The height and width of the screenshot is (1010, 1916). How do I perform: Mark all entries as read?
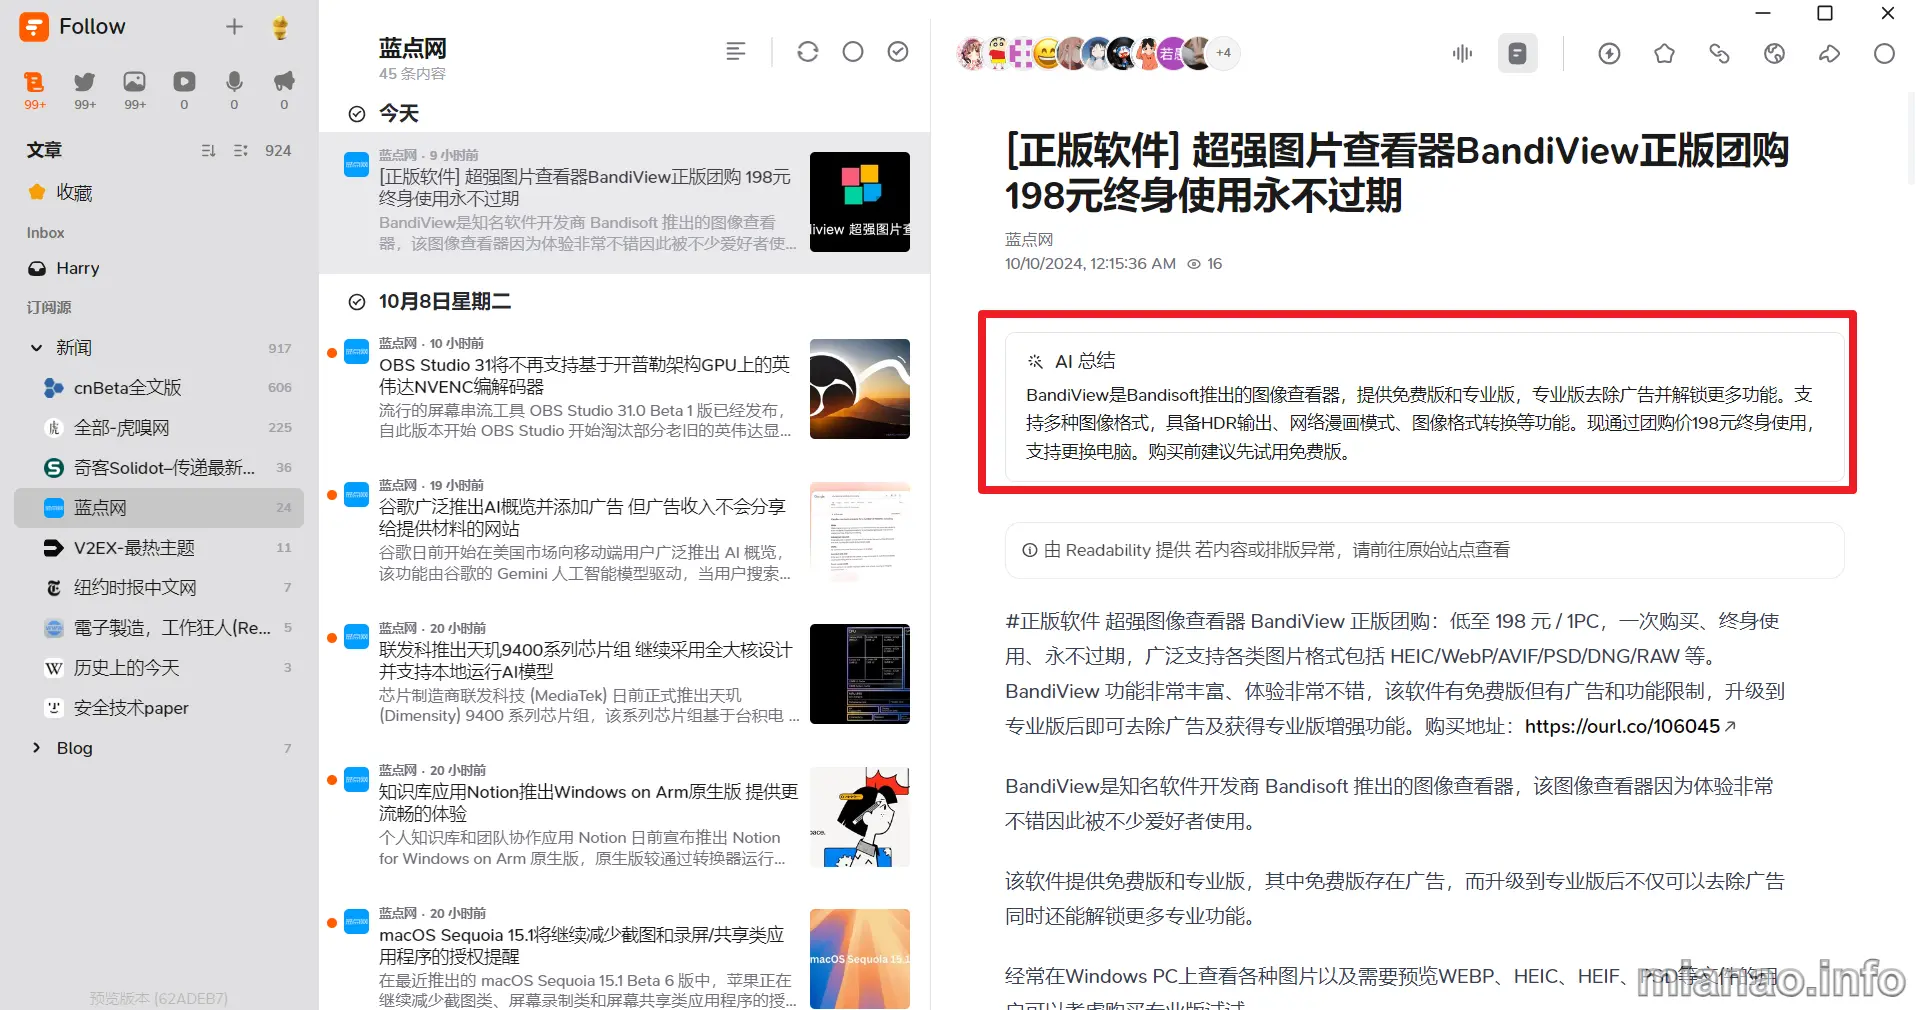898,52
